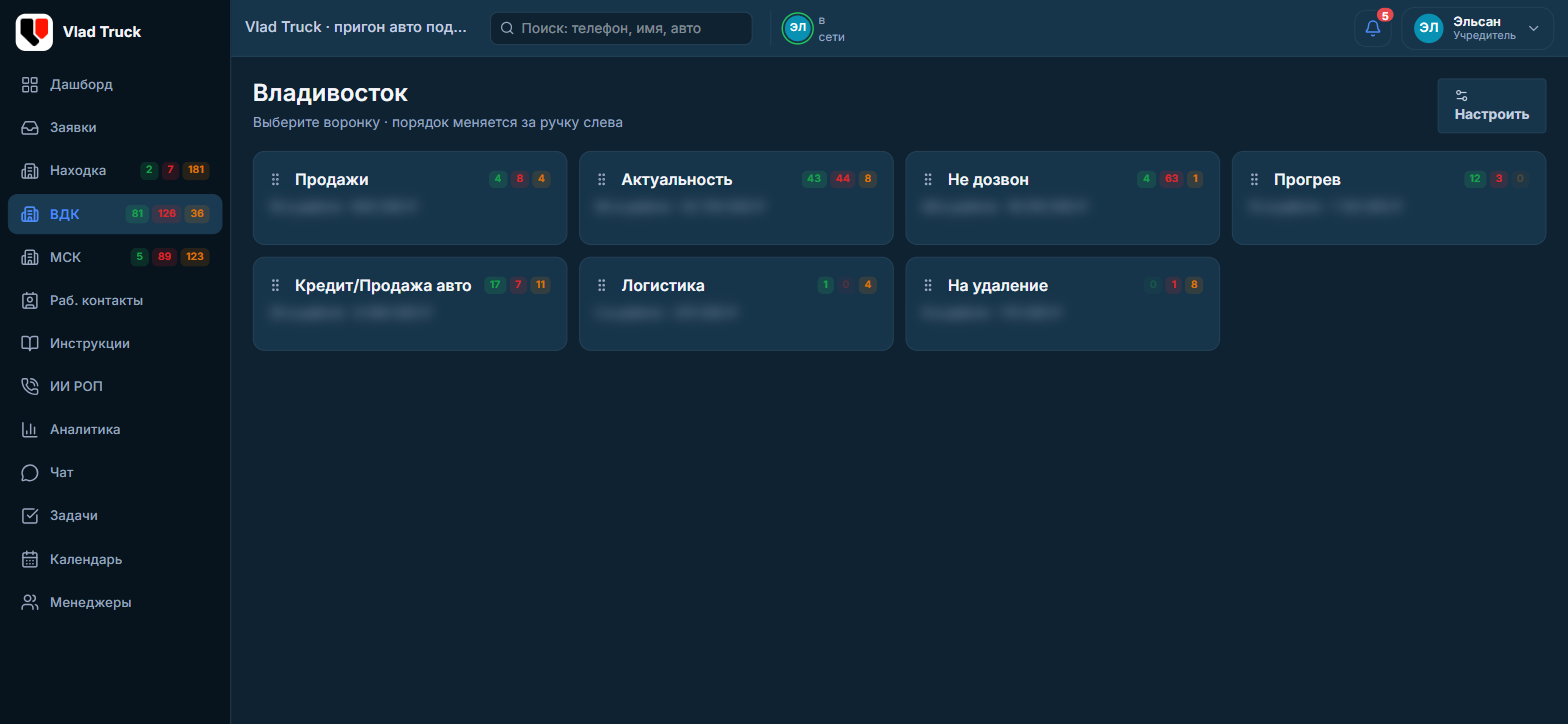Viewport: 1568px width, 724px height.
Task: Open Находка sidebar item
Action: coord(115,170)
